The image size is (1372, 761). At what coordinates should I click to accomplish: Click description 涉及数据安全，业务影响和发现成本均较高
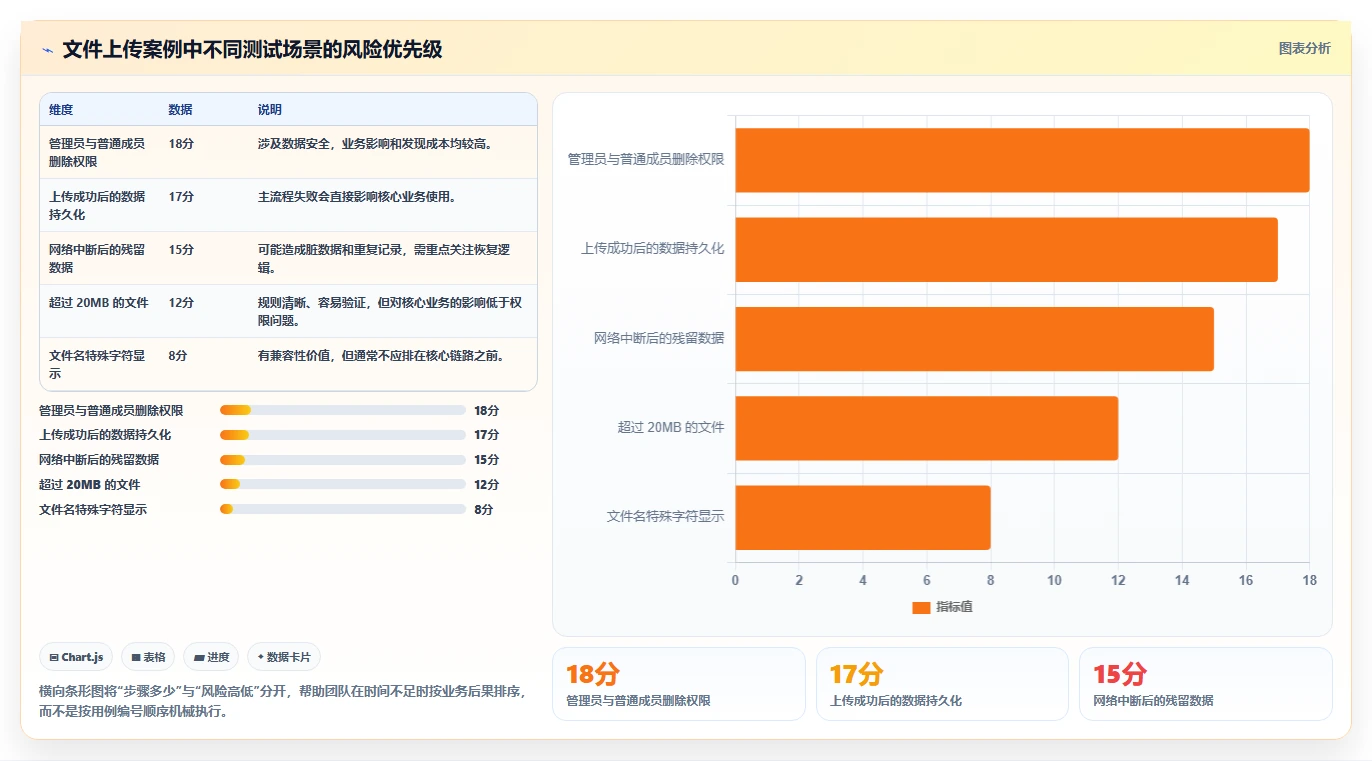tap(375, 144)
